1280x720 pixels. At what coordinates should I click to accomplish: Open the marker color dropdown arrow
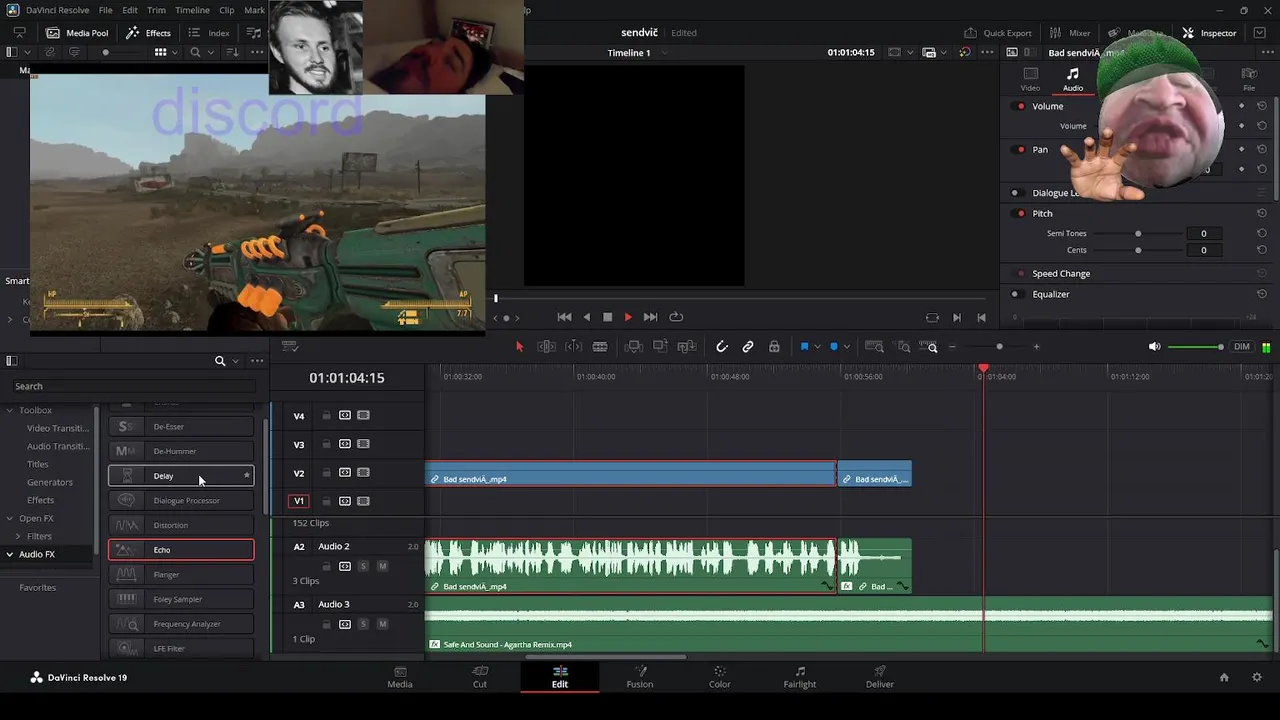click(x=847, y=347)
